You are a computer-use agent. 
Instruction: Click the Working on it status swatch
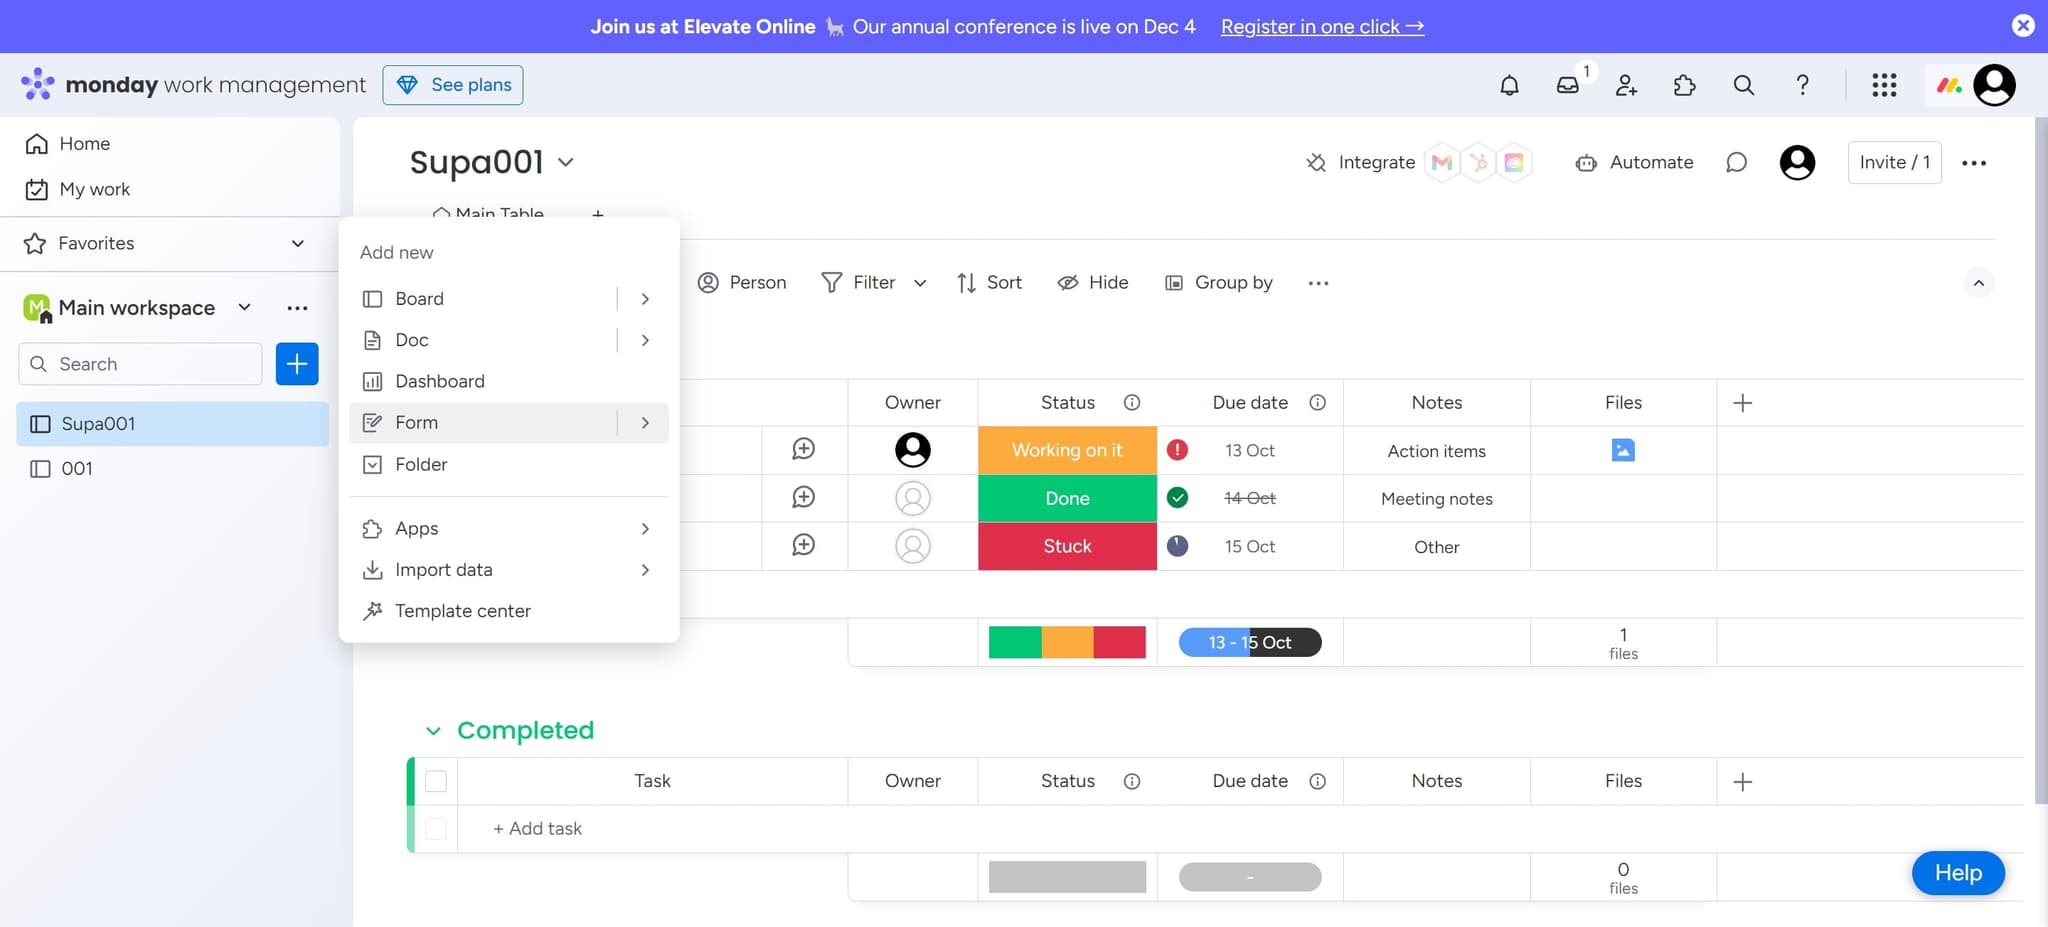1066,450
